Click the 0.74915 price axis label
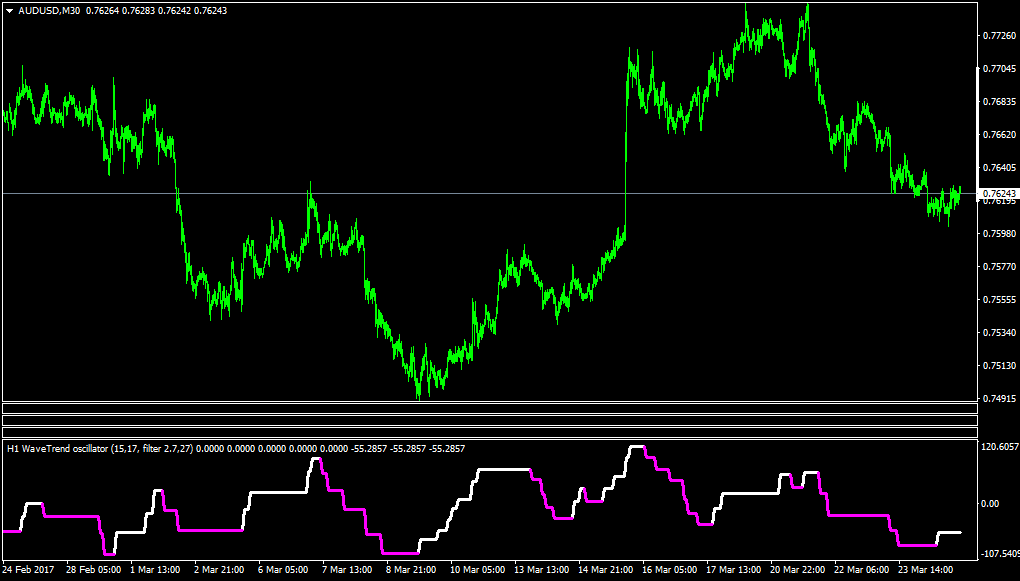 click(x=999, y=398)
